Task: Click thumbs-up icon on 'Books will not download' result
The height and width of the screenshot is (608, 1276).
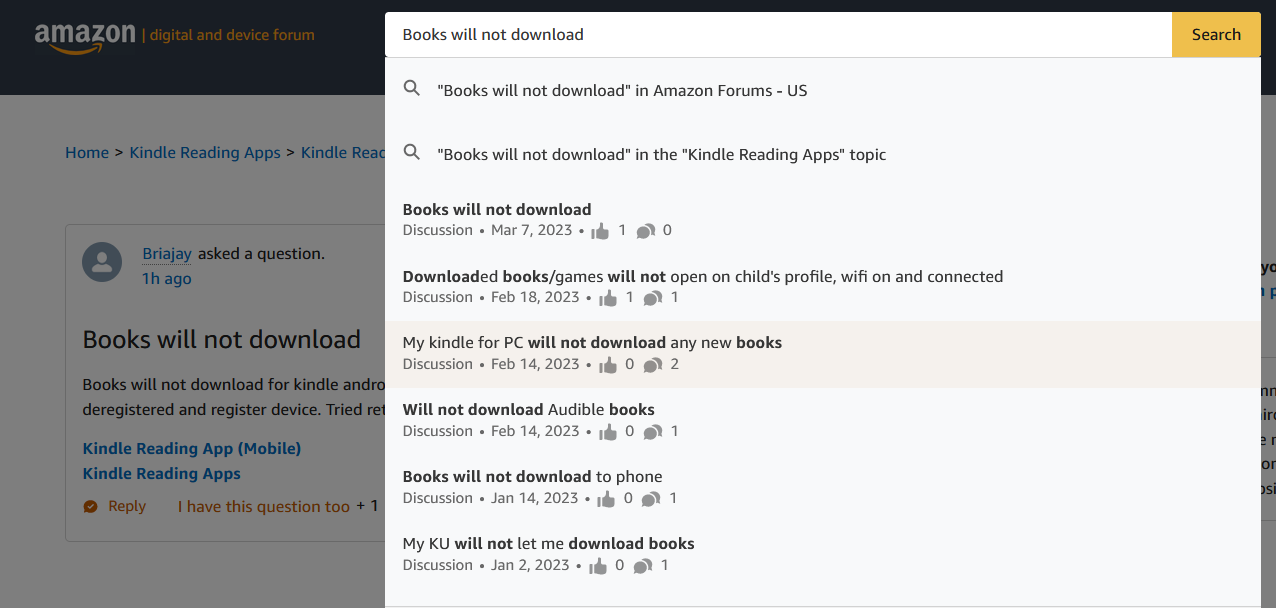Action: click(600, 229)
